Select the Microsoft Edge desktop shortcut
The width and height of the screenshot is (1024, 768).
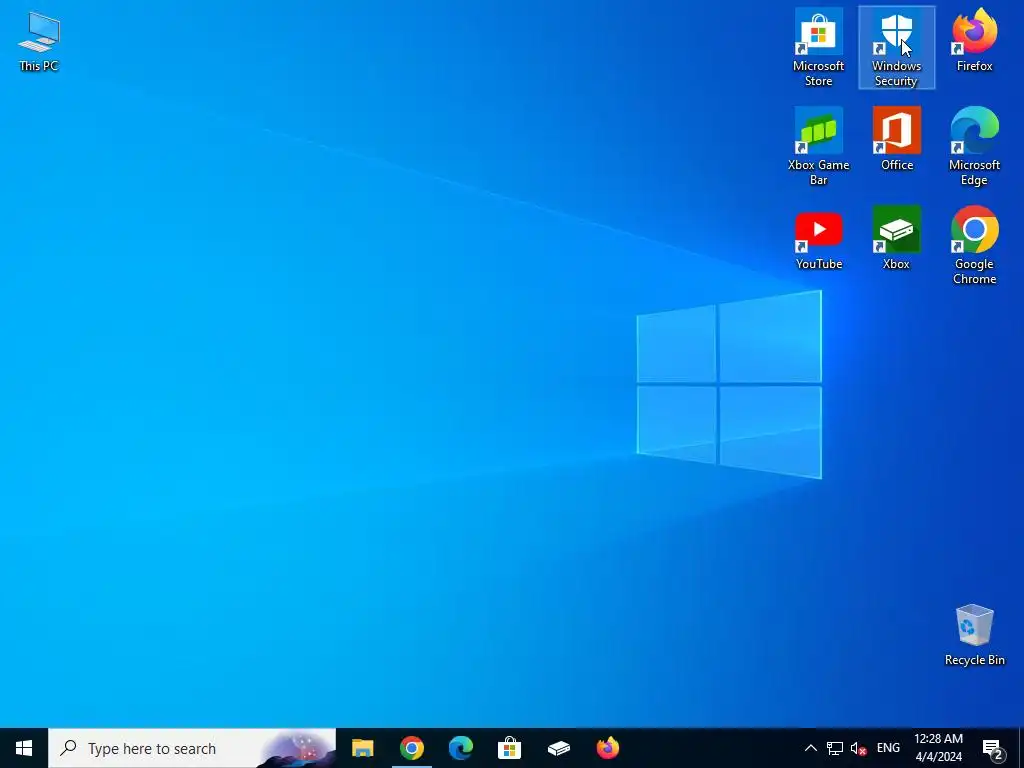[x=974, y=146]
